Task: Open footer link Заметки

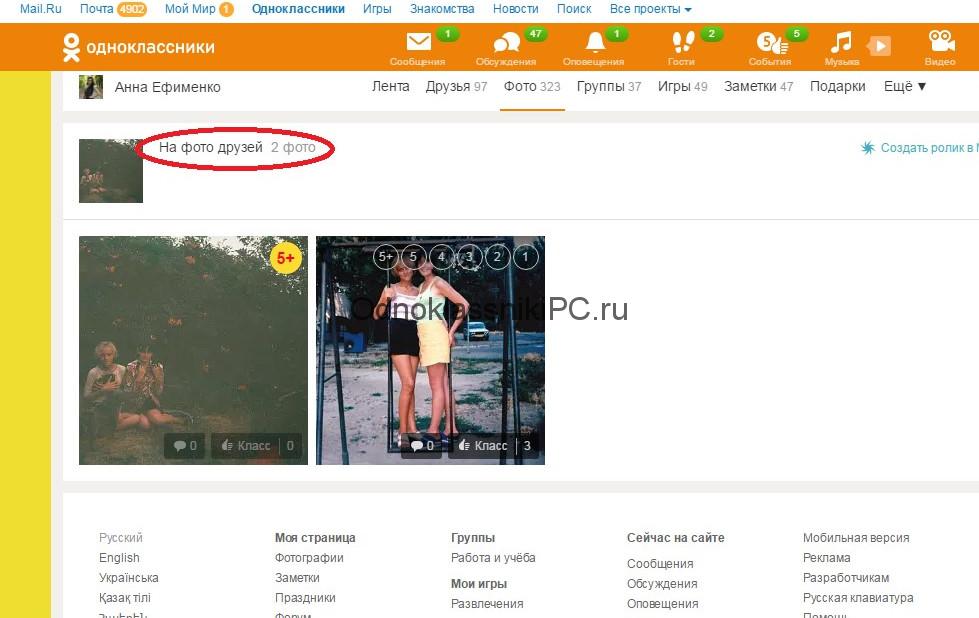Action: tap(297, 577)
